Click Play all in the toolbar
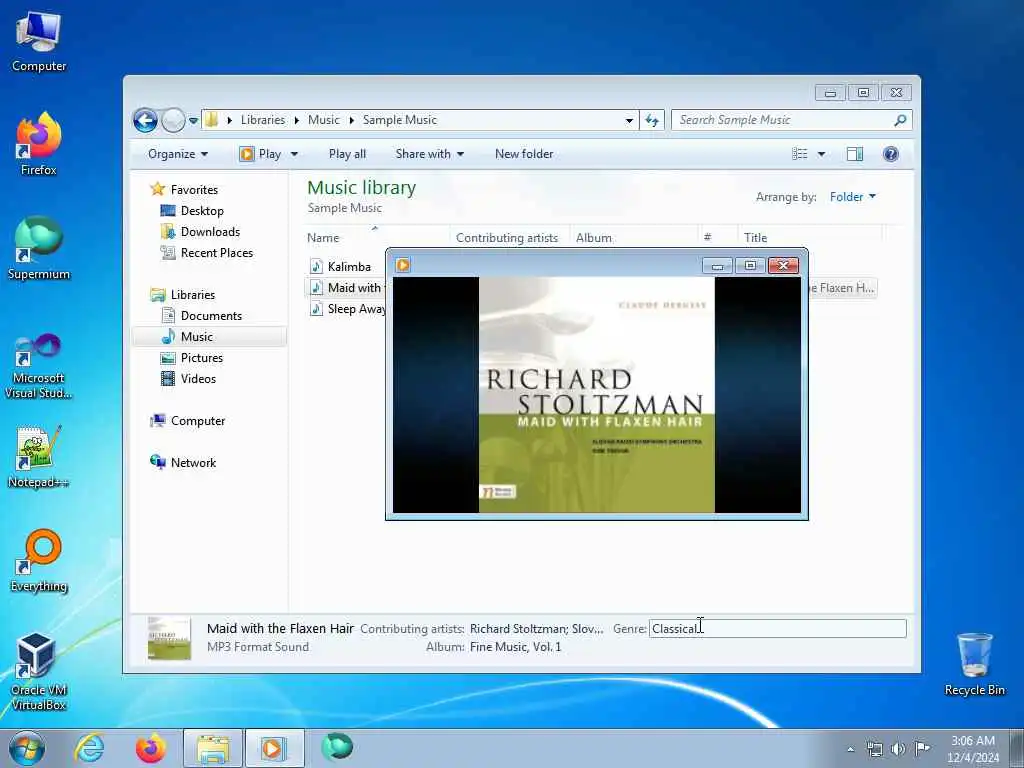1024x768 pixels. point(347,154)
